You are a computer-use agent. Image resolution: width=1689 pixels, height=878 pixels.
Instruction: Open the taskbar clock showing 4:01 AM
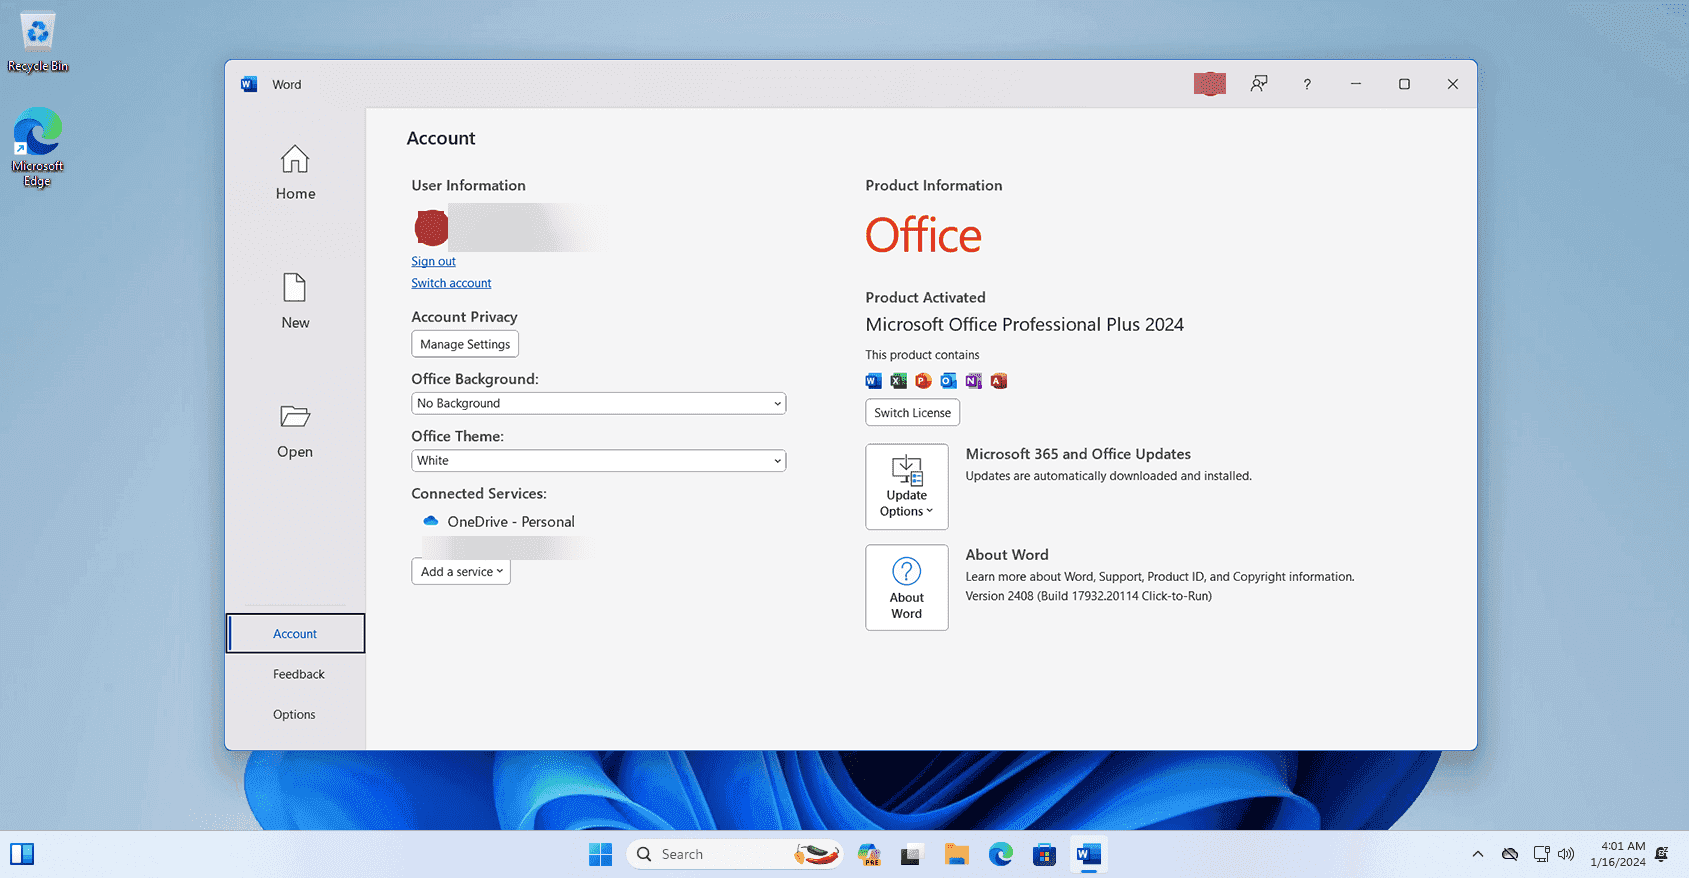pyautogui.click(x=1617, y=854)
